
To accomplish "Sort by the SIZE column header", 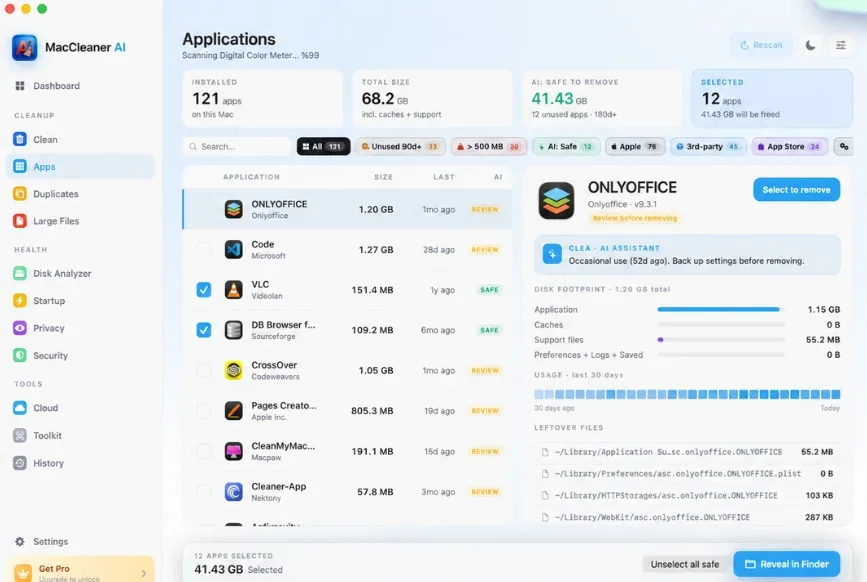I will click(383, 177).
